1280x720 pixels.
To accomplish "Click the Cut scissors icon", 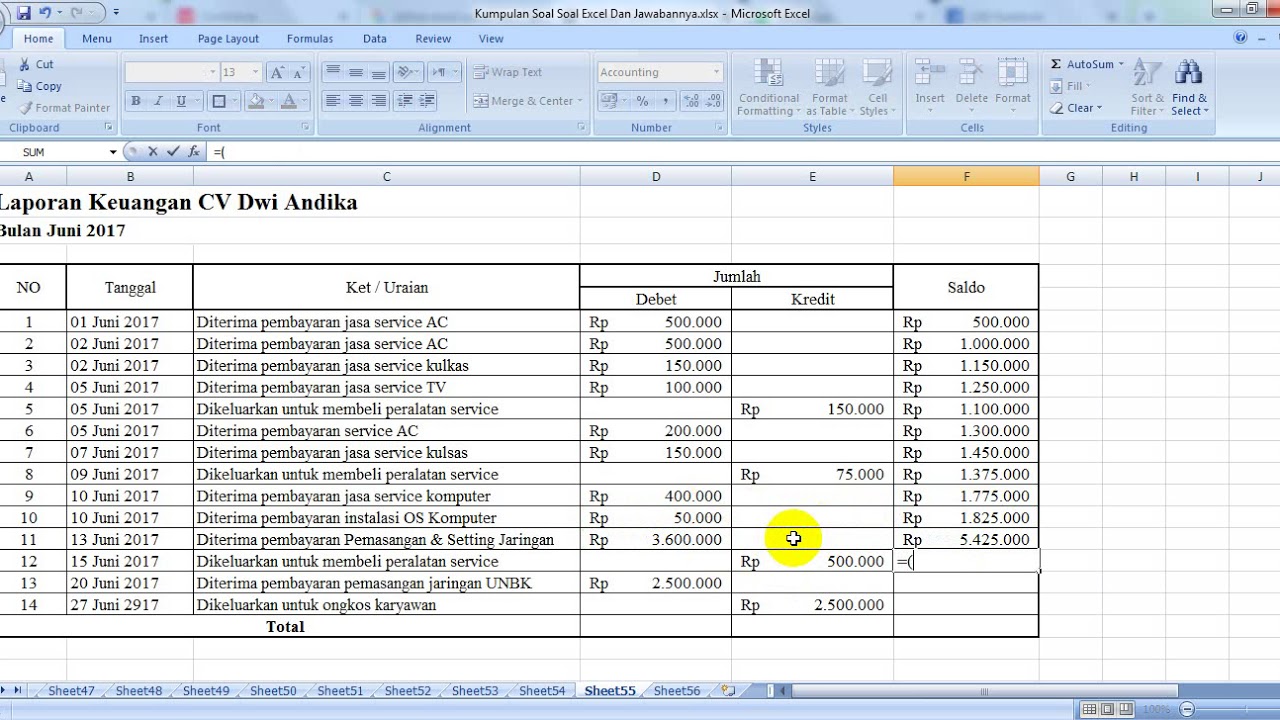I will coord(25,64).
